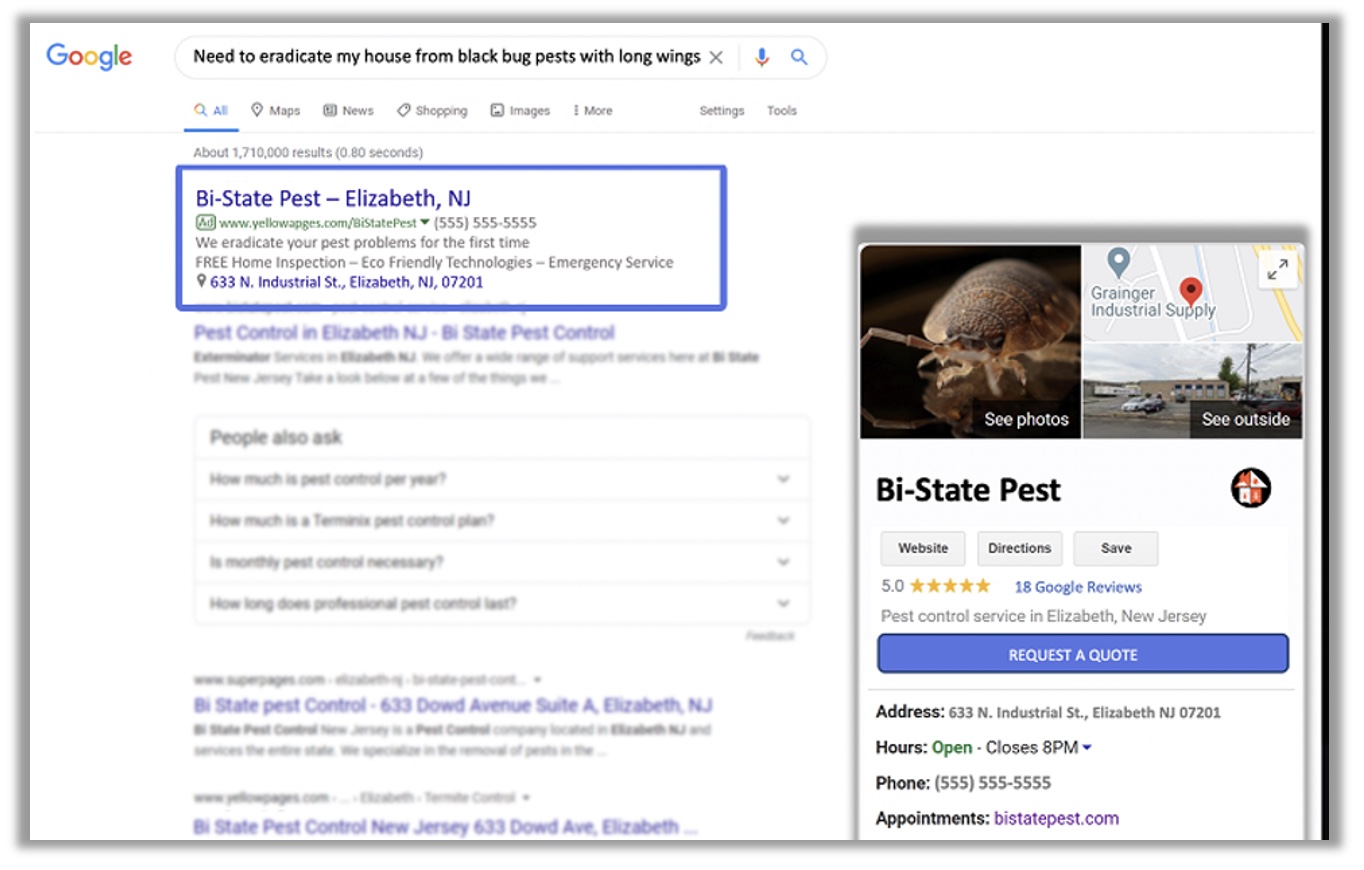Screen dimensions: 1364x870
Task: Click the Feedback link under People also ask
Action: (x=770, y=636)
